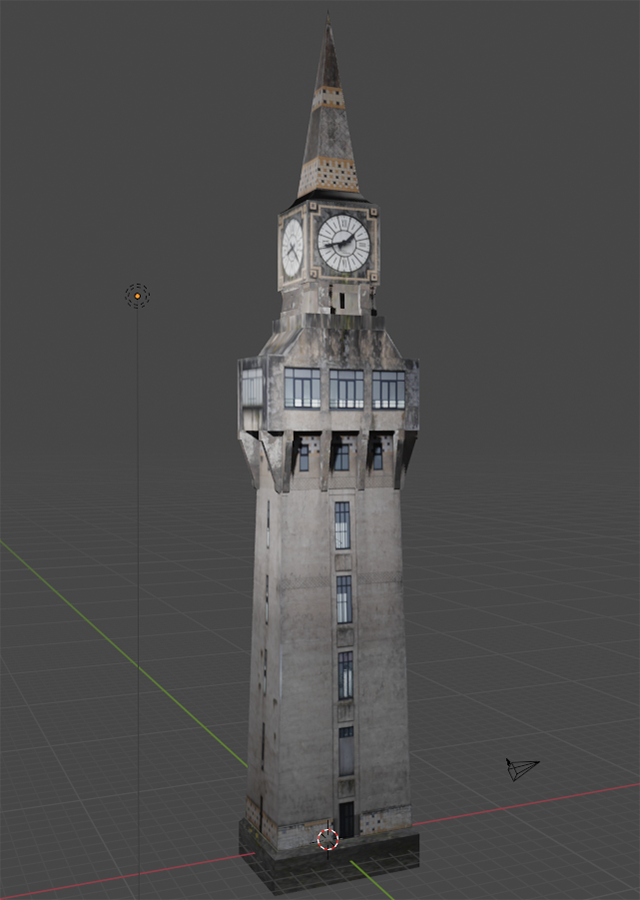The image size is (640, 900).
Task: Select the camera object in viewport
Action: click(x=521, y=769)
